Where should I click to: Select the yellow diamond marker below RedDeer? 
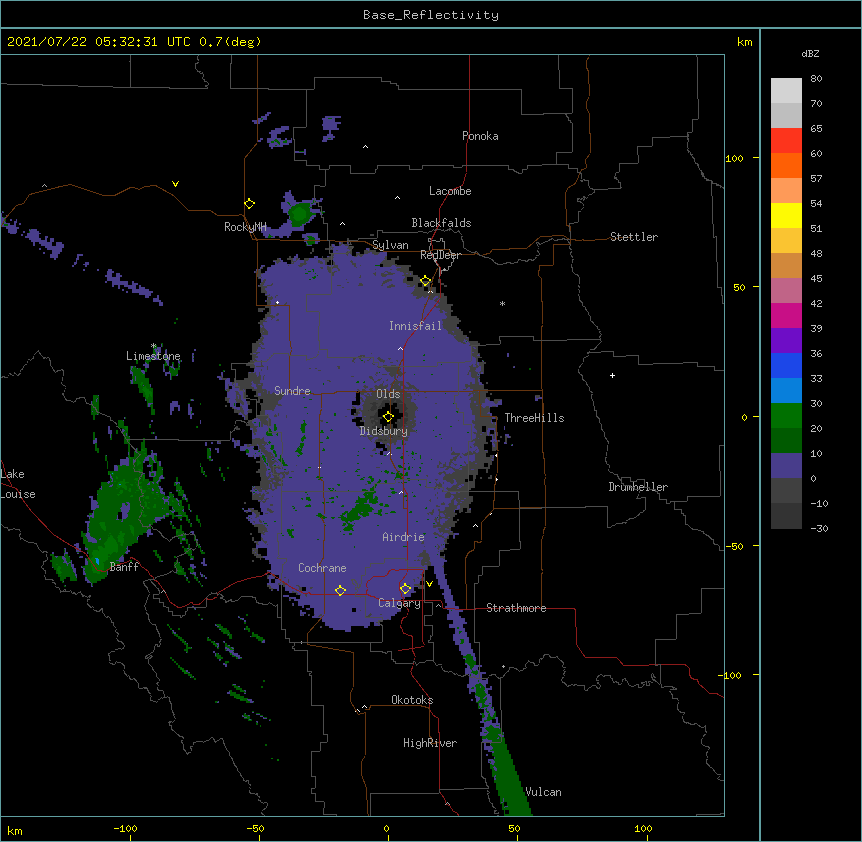426,281
